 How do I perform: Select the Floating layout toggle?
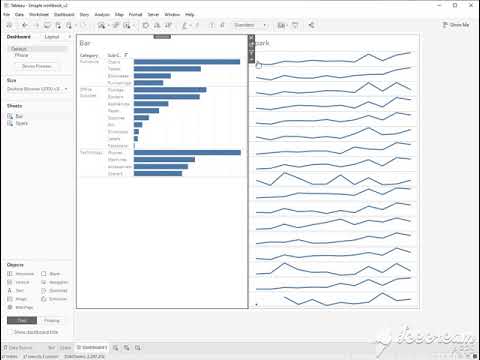[x=52, y=321]
